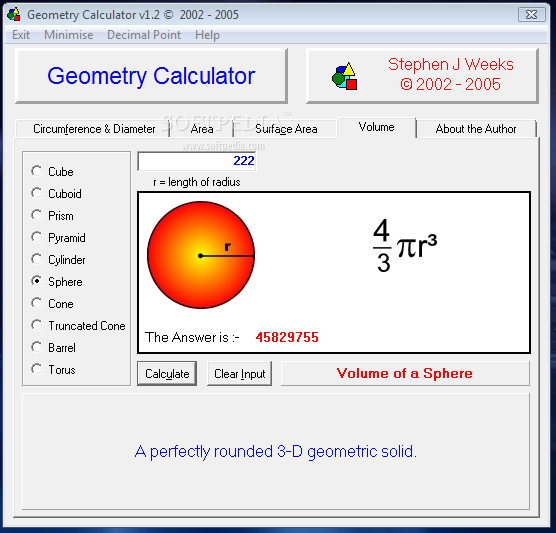Click the Geometry Calculator title banner

[x=151, y=76]
